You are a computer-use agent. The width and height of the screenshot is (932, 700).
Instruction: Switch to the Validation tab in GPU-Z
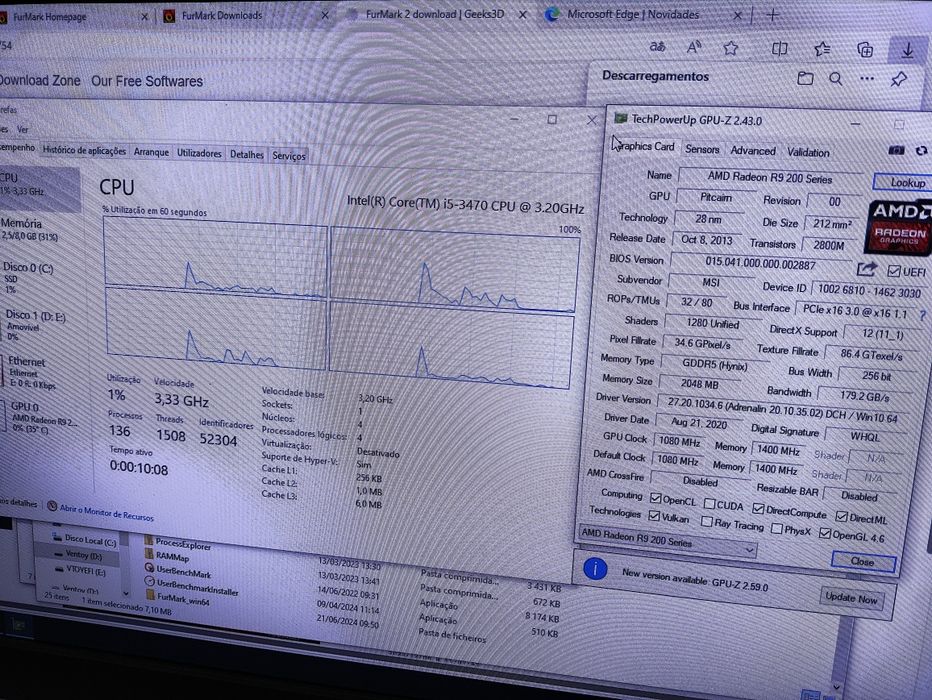[x=808, y=152]
